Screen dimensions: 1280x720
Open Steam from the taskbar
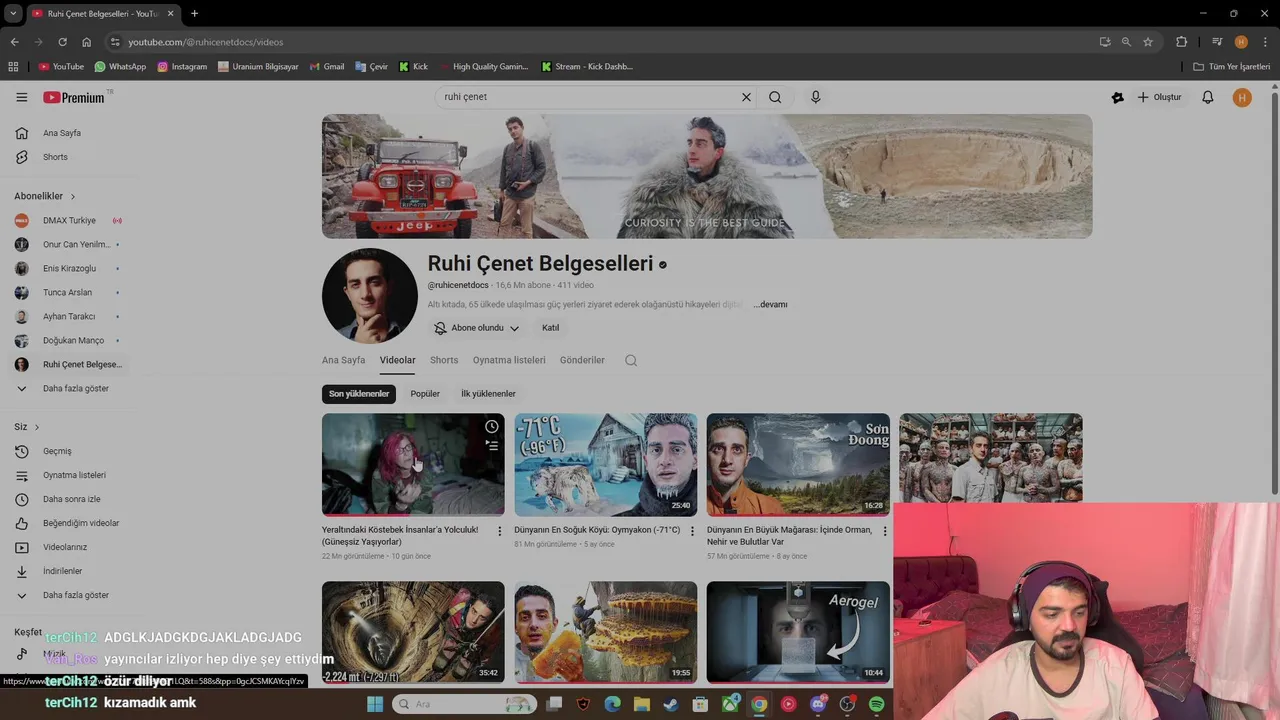pyautogui.click(x=671, y=704)
